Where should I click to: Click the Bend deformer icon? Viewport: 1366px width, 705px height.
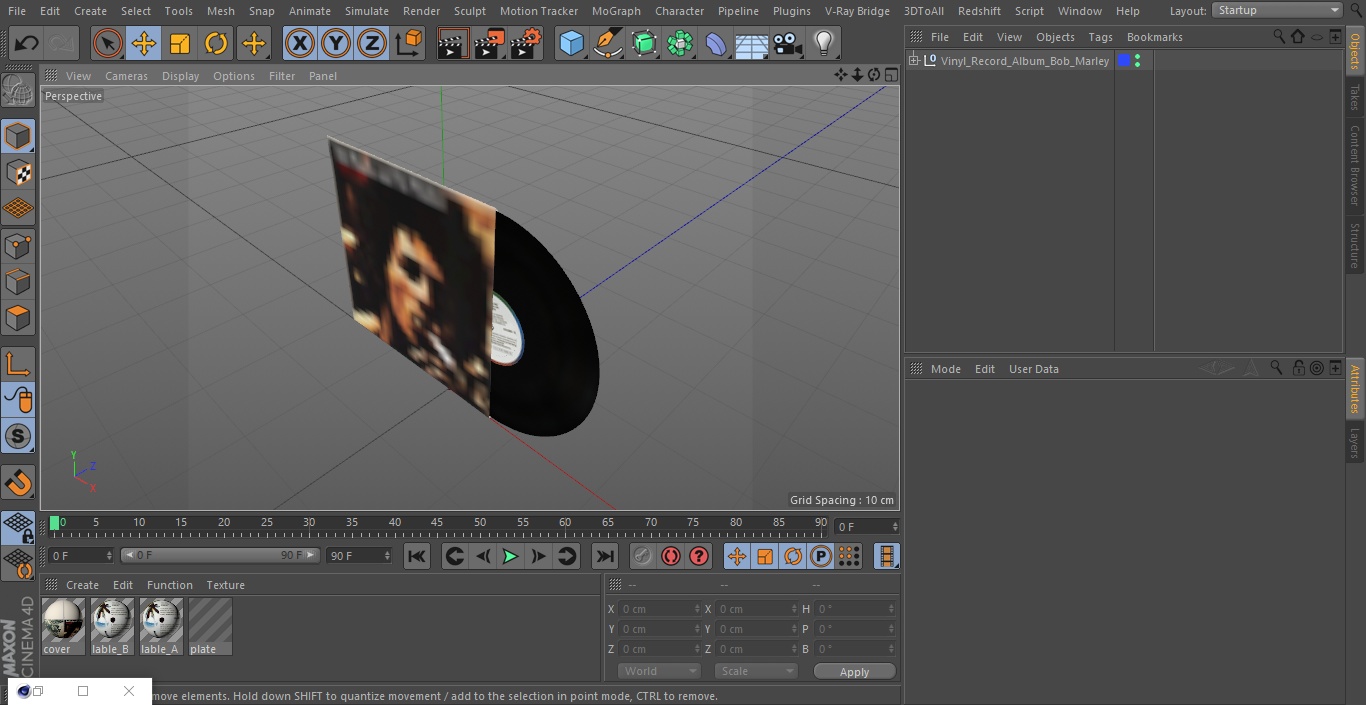716,43
